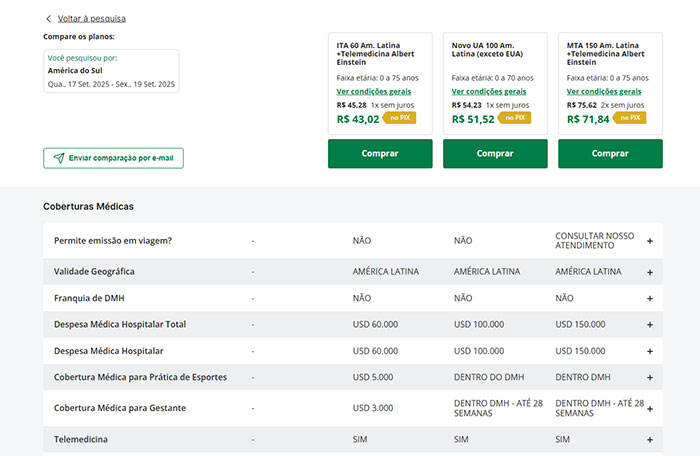Expand the Telemedicina row plus icon
This screenshot has height=456, width=700.
coord(650,440)
